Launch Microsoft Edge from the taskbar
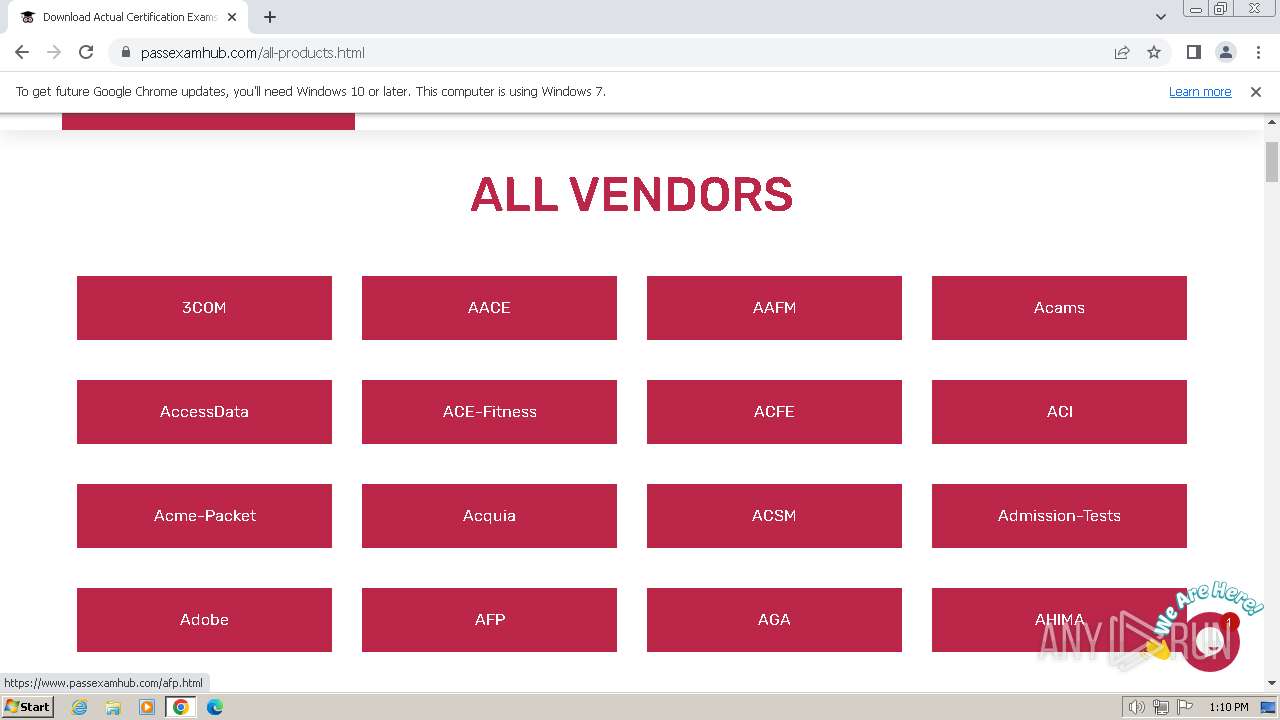 [215, 707]
